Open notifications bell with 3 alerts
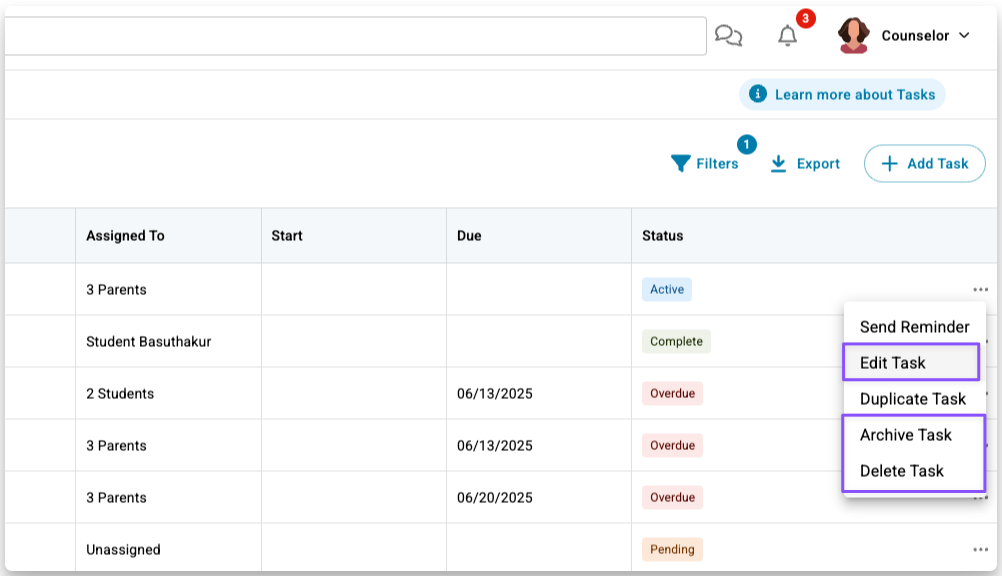 click(x=788, y=37)
